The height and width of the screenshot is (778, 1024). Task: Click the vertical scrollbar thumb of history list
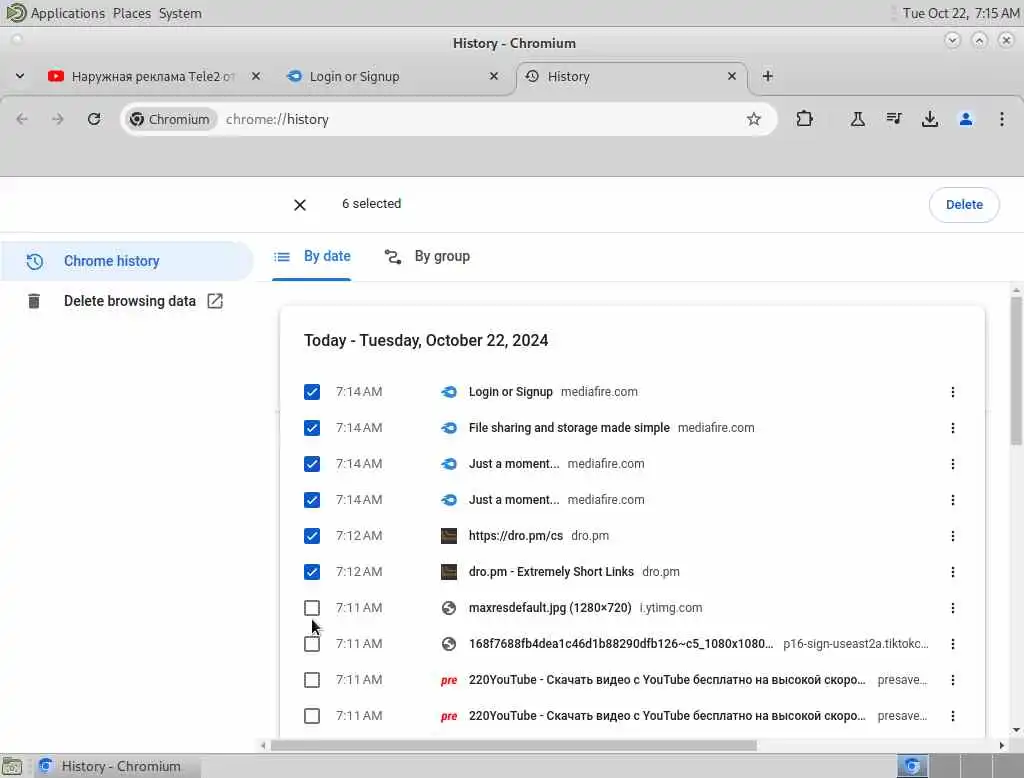click(1016, 372)
